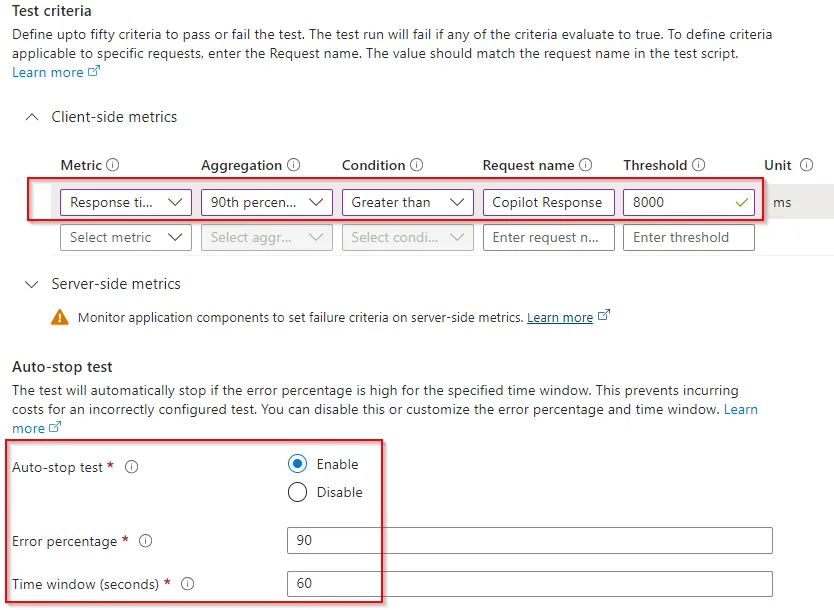Click the info icon beside Request name
834x610 pixels.
pos(586,166)
